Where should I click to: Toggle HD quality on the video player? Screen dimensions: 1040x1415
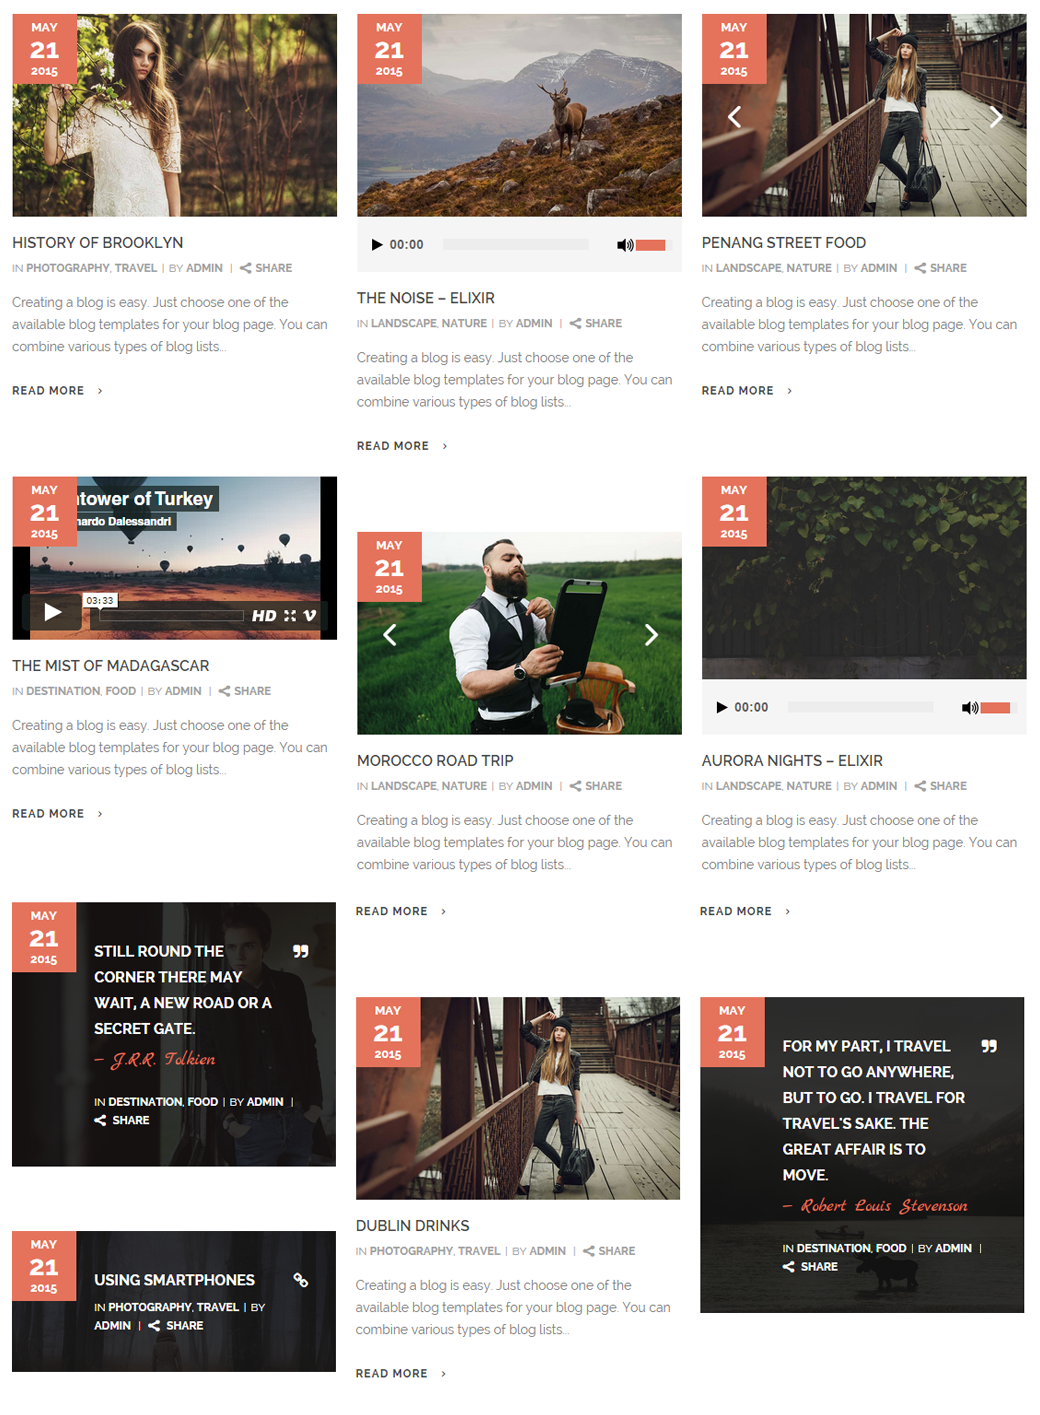264,616
